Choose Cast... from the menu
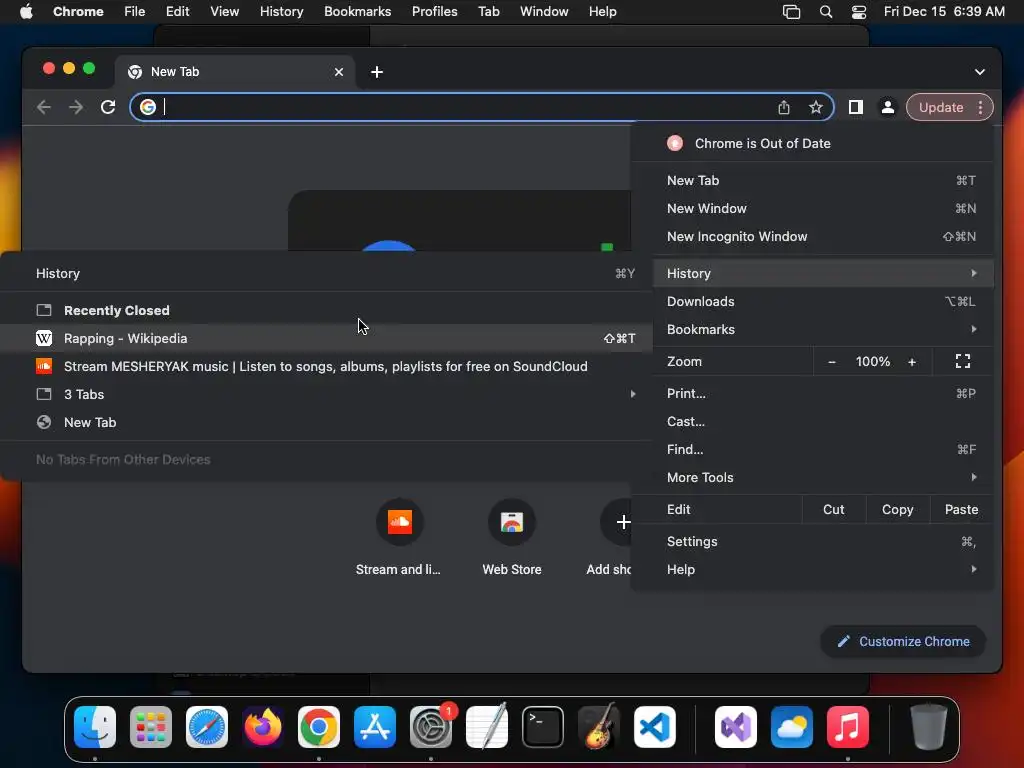Screen dimensions: 1024x768 pyautogui.click(x=822, y=421)
